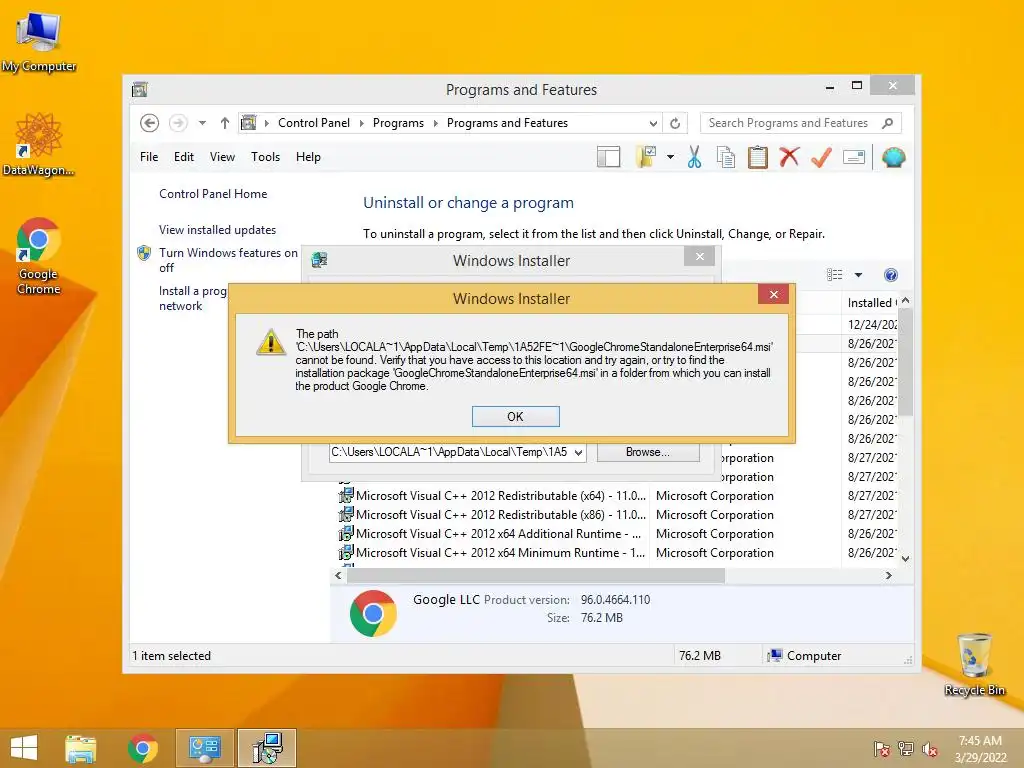Open Control Panel Home link
The image size is (1024, 768).
tap(213, 194)
